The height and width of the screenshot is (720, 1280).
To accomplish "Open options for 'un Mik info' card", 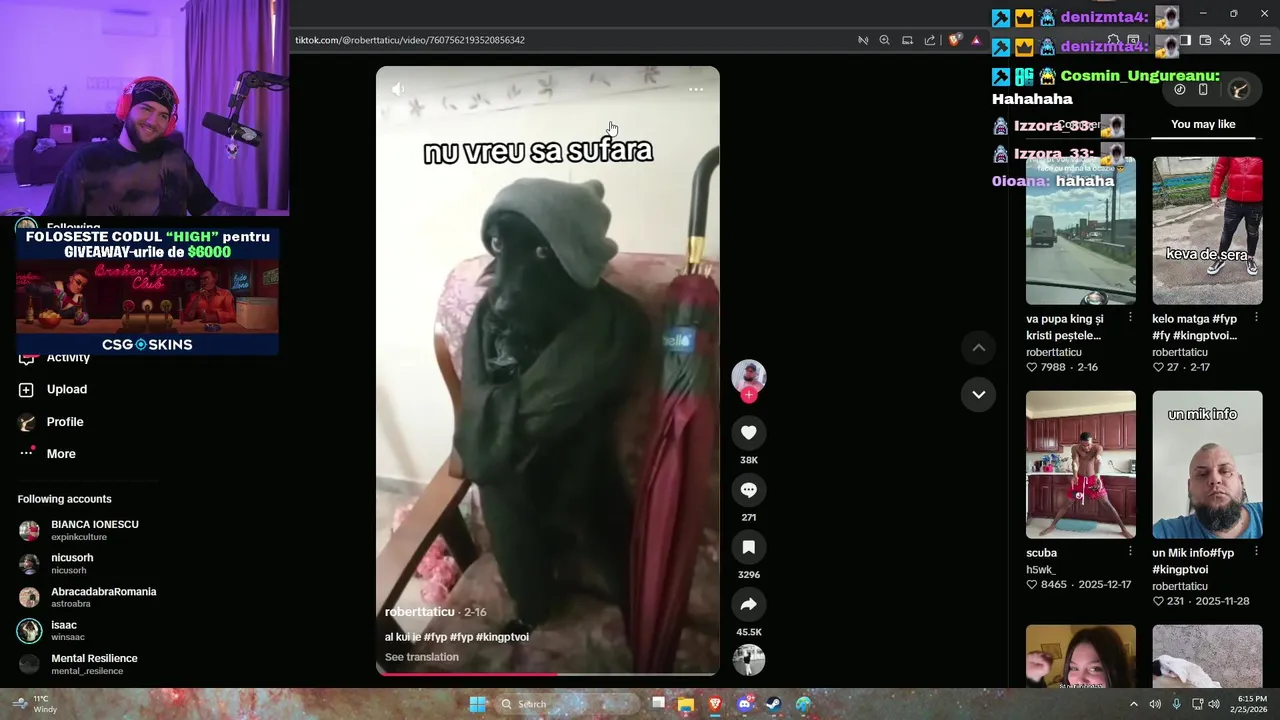I will click(1256, 551).
